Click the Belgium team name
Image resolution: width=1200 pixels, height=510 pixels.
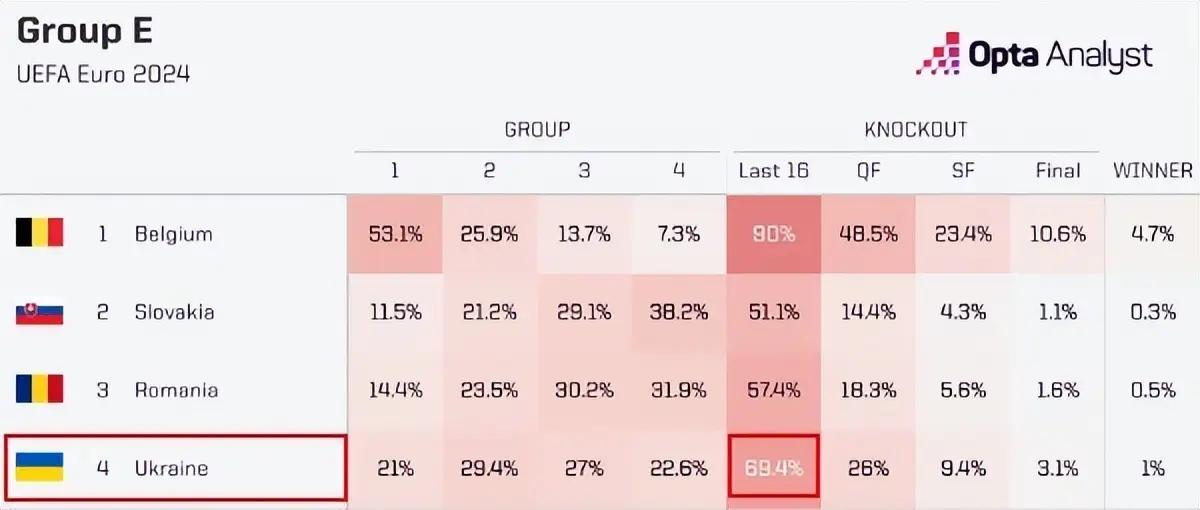173,235
